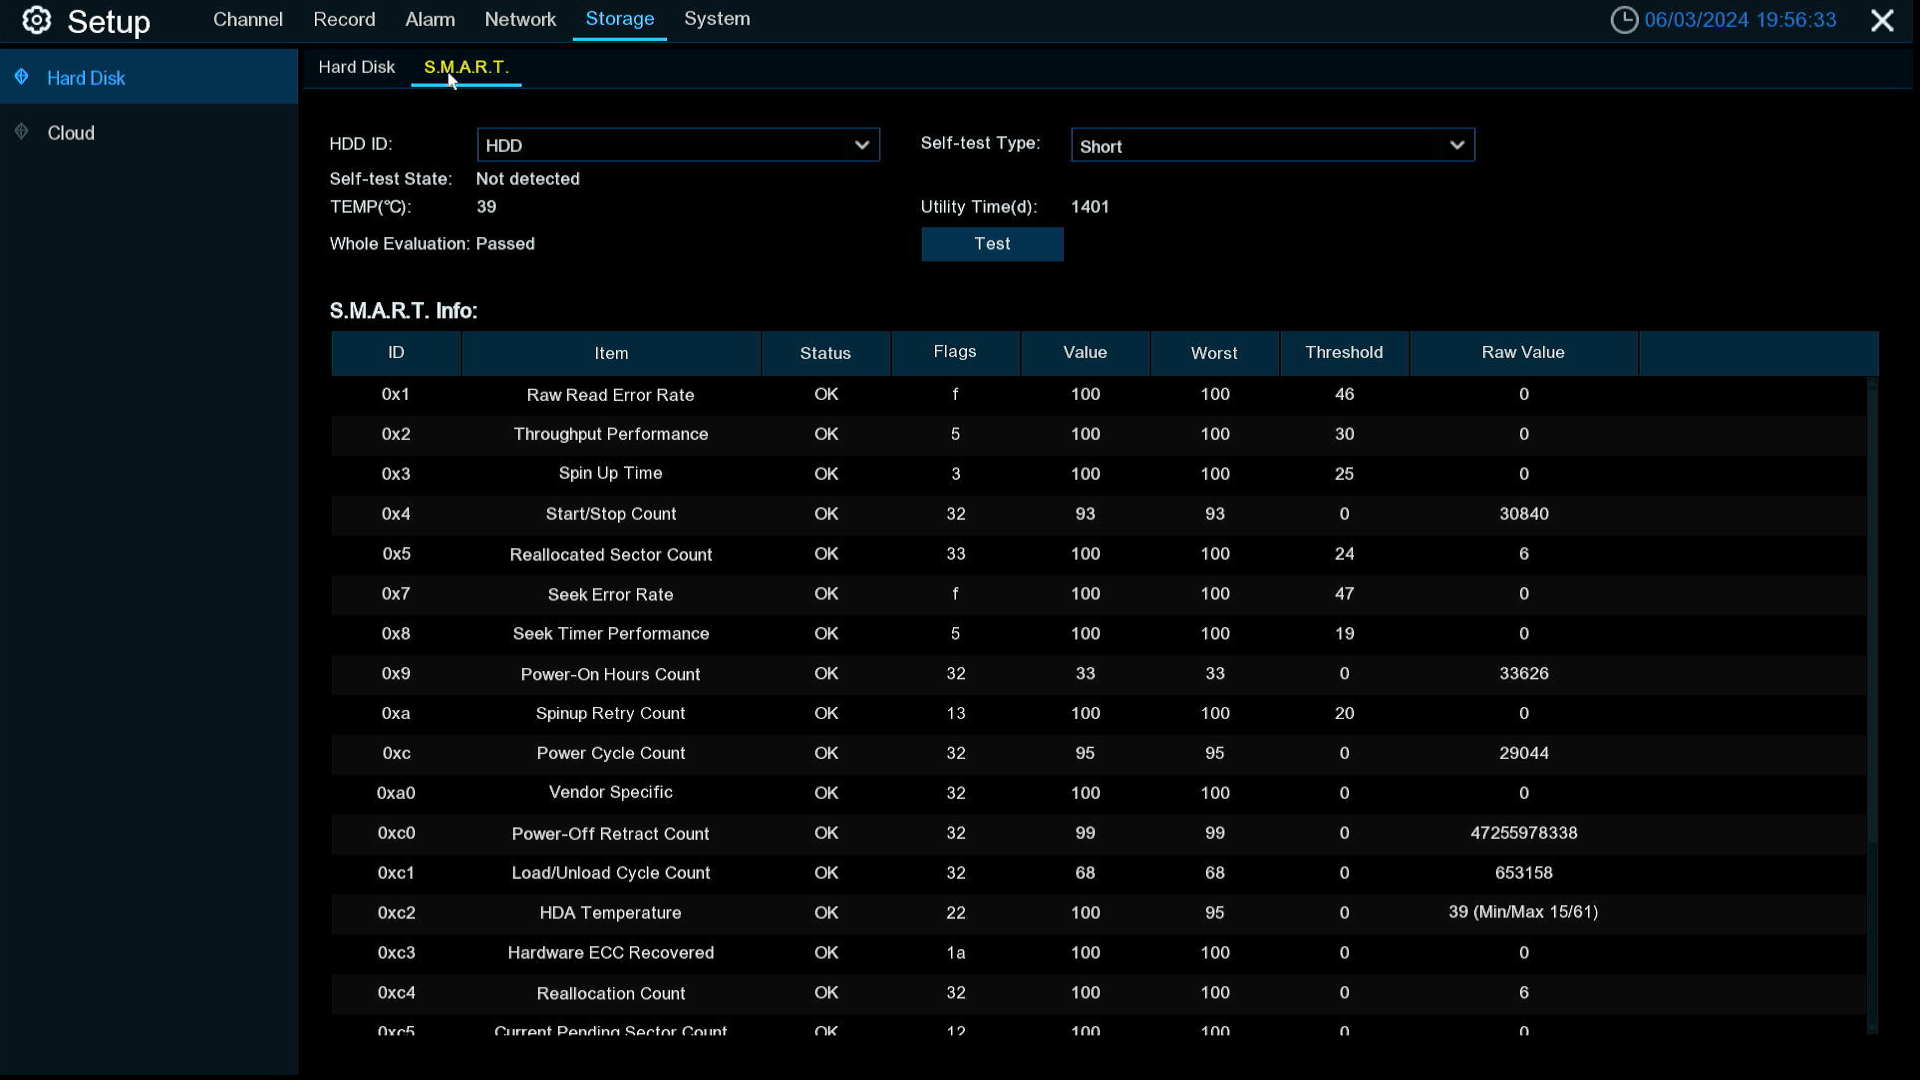Click the Raw Value column header
1920x1080 pixels.
1523,353
